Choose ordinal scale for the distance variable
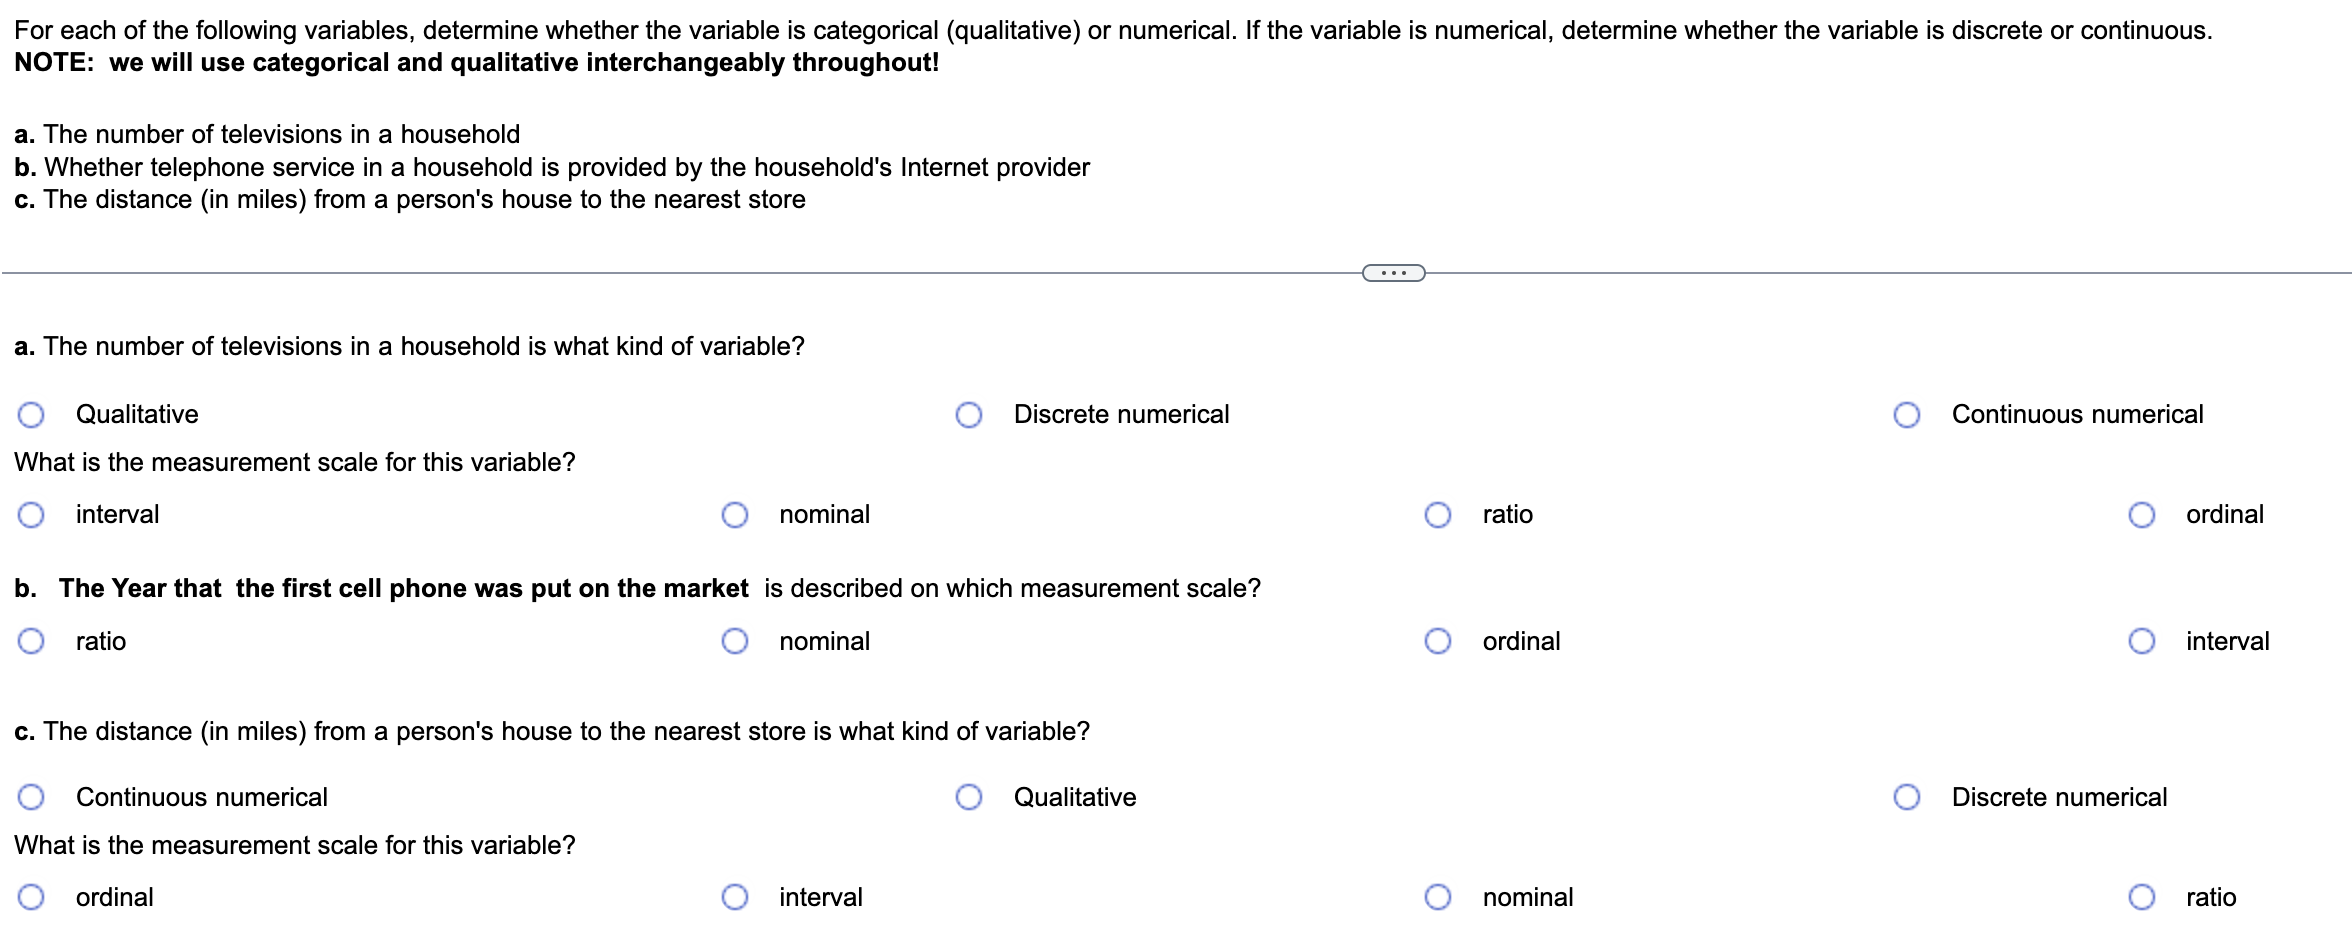The height and width of the screenshot is (944, 2352). (x=32, y=897)
